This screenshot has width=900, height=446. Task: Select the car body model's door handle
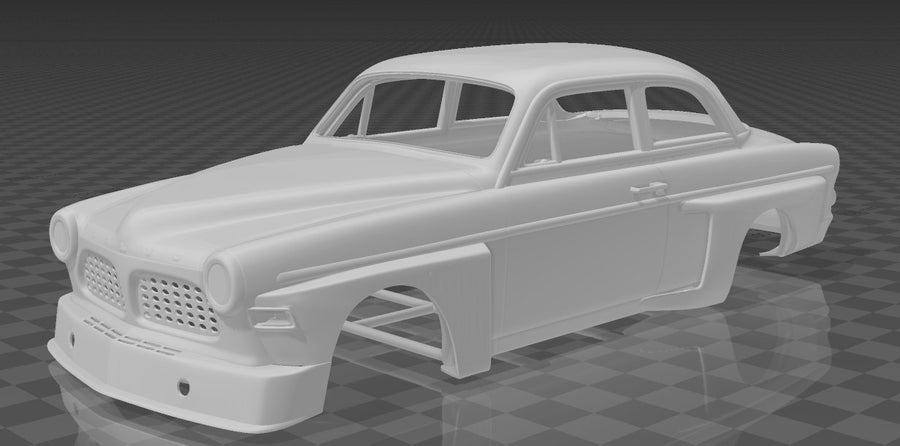(x=649, y=190)
